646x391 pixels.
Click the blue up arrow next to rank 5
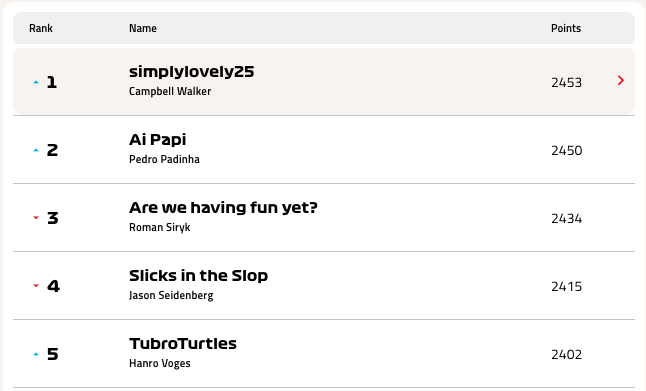tap(36, 354)
